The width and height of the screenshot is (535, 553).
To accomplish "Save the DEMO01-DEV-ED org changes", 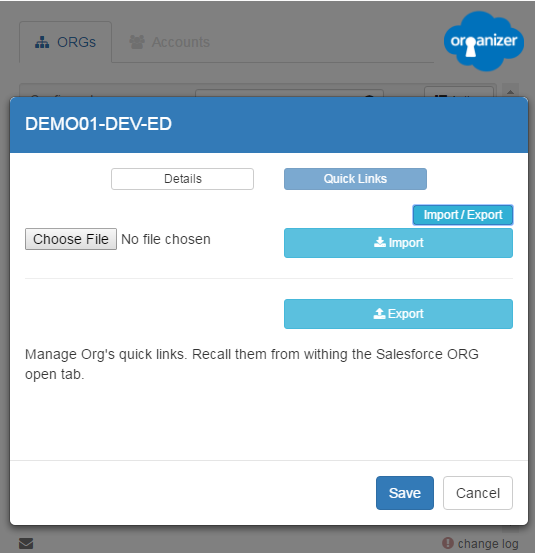I will tap(405, 493).
